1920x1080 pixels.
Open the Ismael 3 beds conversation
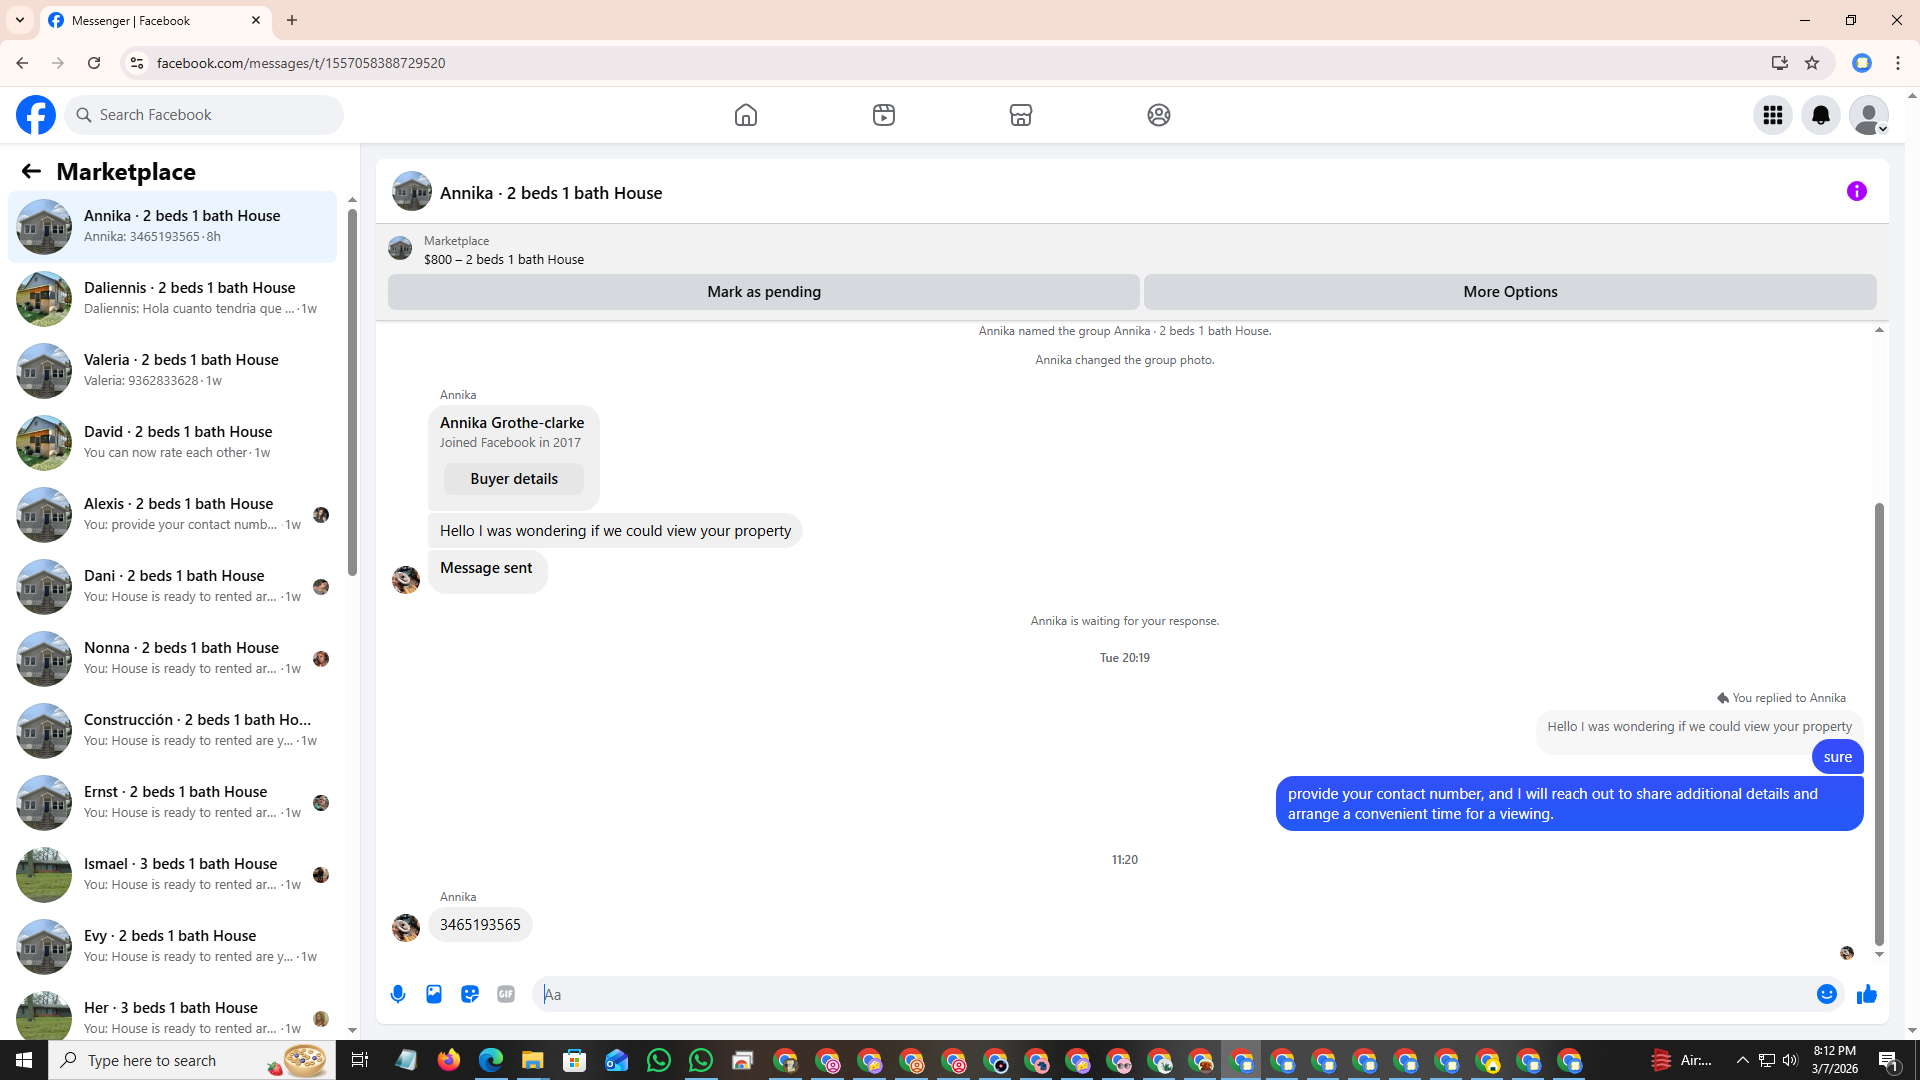[172, 875]
